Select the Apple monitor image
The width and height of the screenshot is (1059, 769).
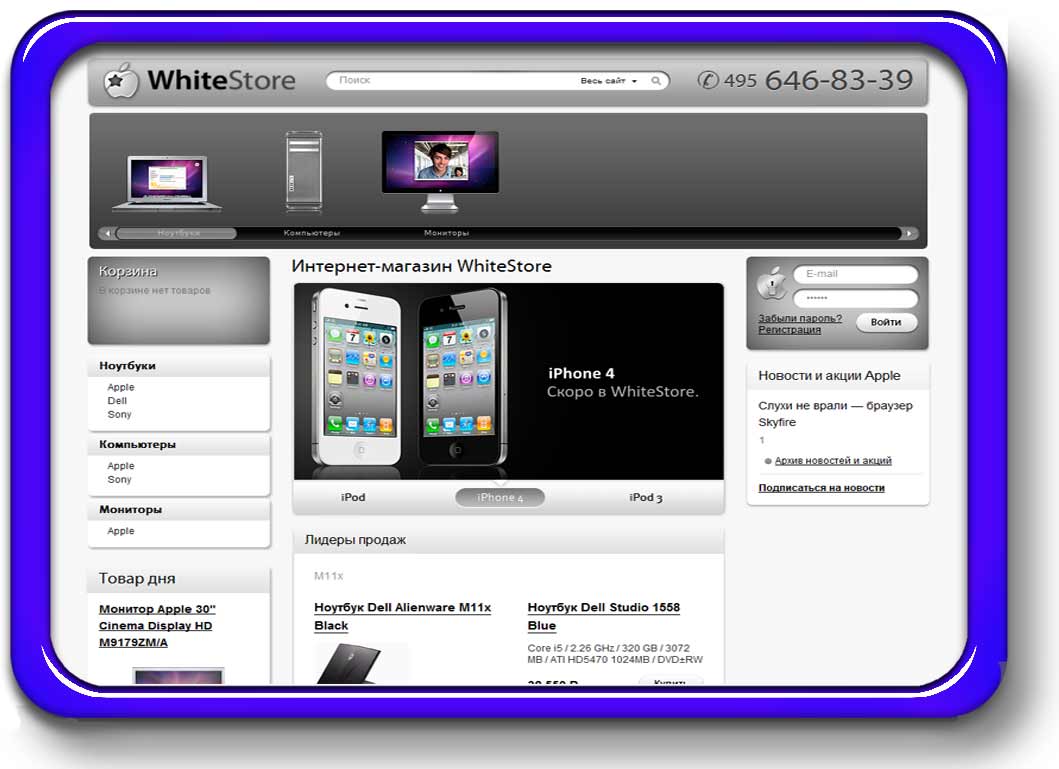coord(439,168)
